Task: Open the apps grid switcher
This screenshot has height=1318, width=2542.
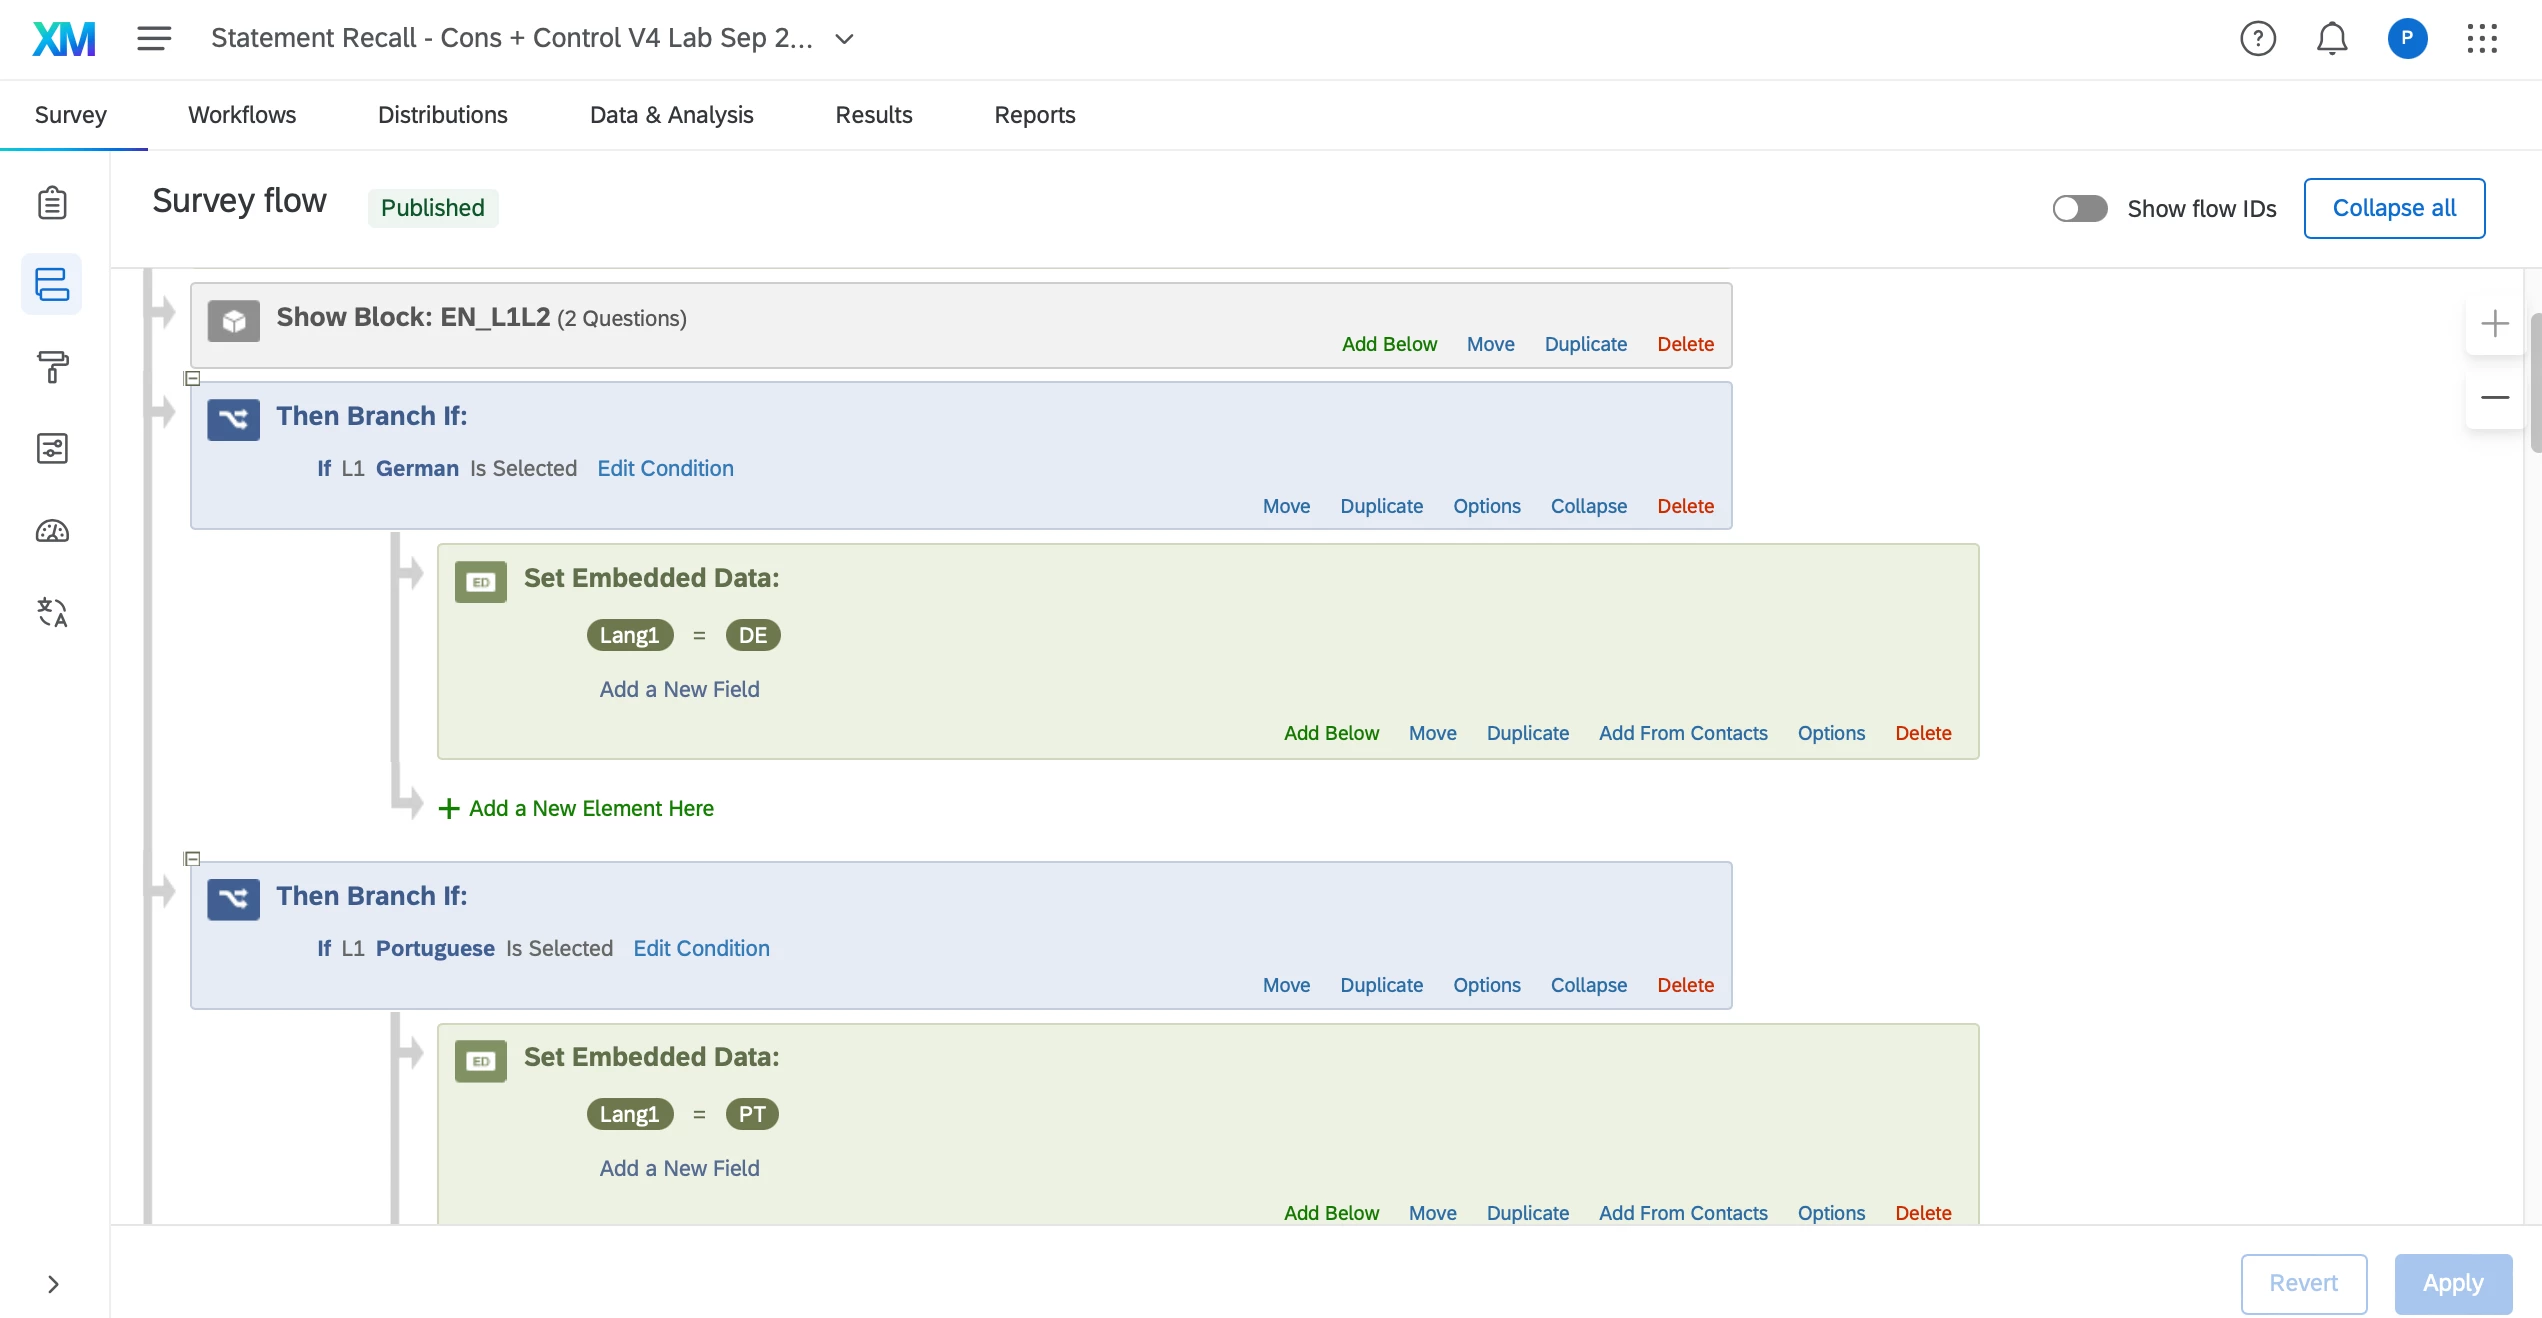Action: pyautogui.click(x=2482, y=39)
